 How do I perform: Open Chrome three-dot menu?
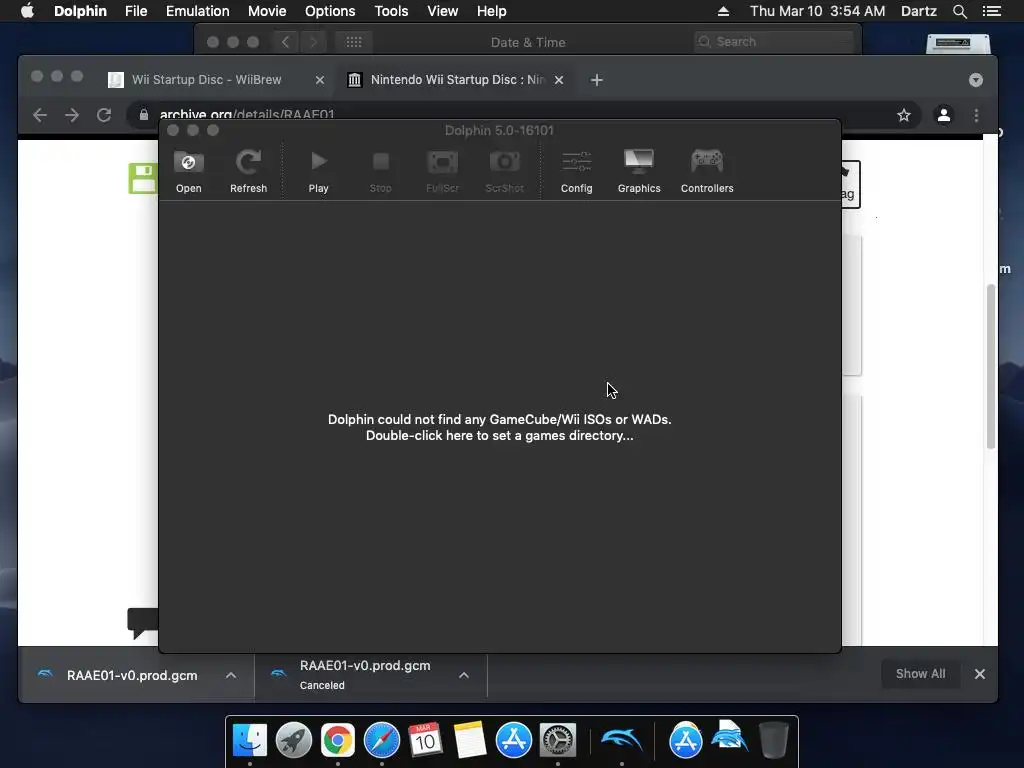976,116
